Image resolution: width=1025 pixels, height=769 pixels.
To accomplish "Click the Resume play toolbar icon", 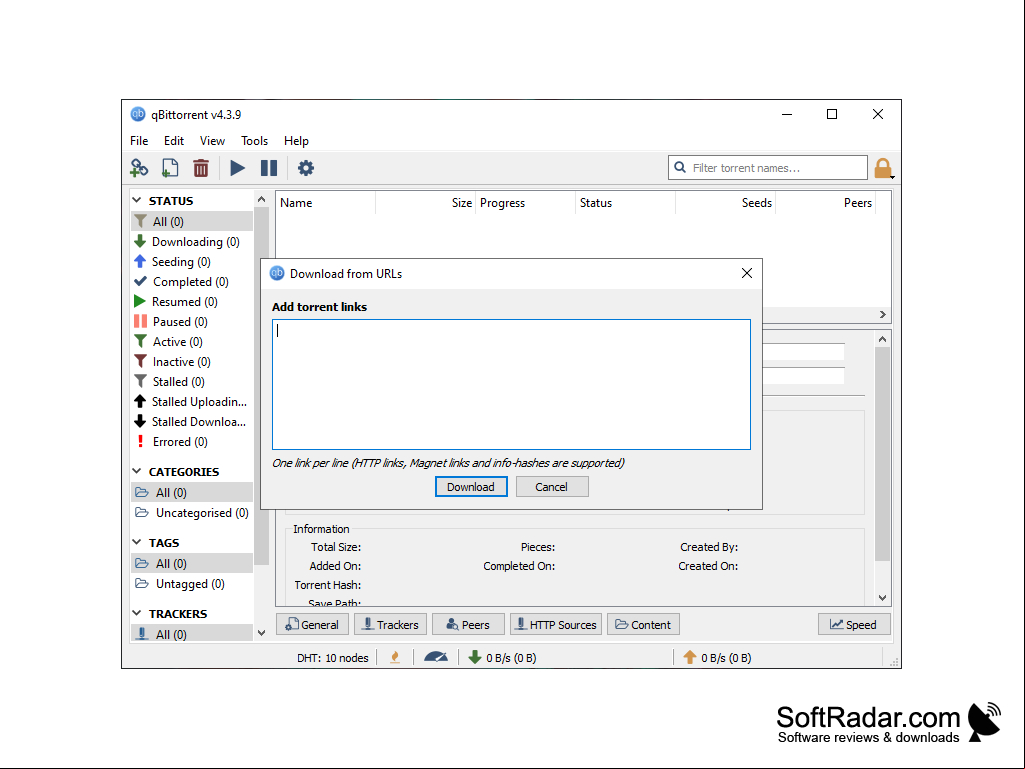I will point(237,168).
